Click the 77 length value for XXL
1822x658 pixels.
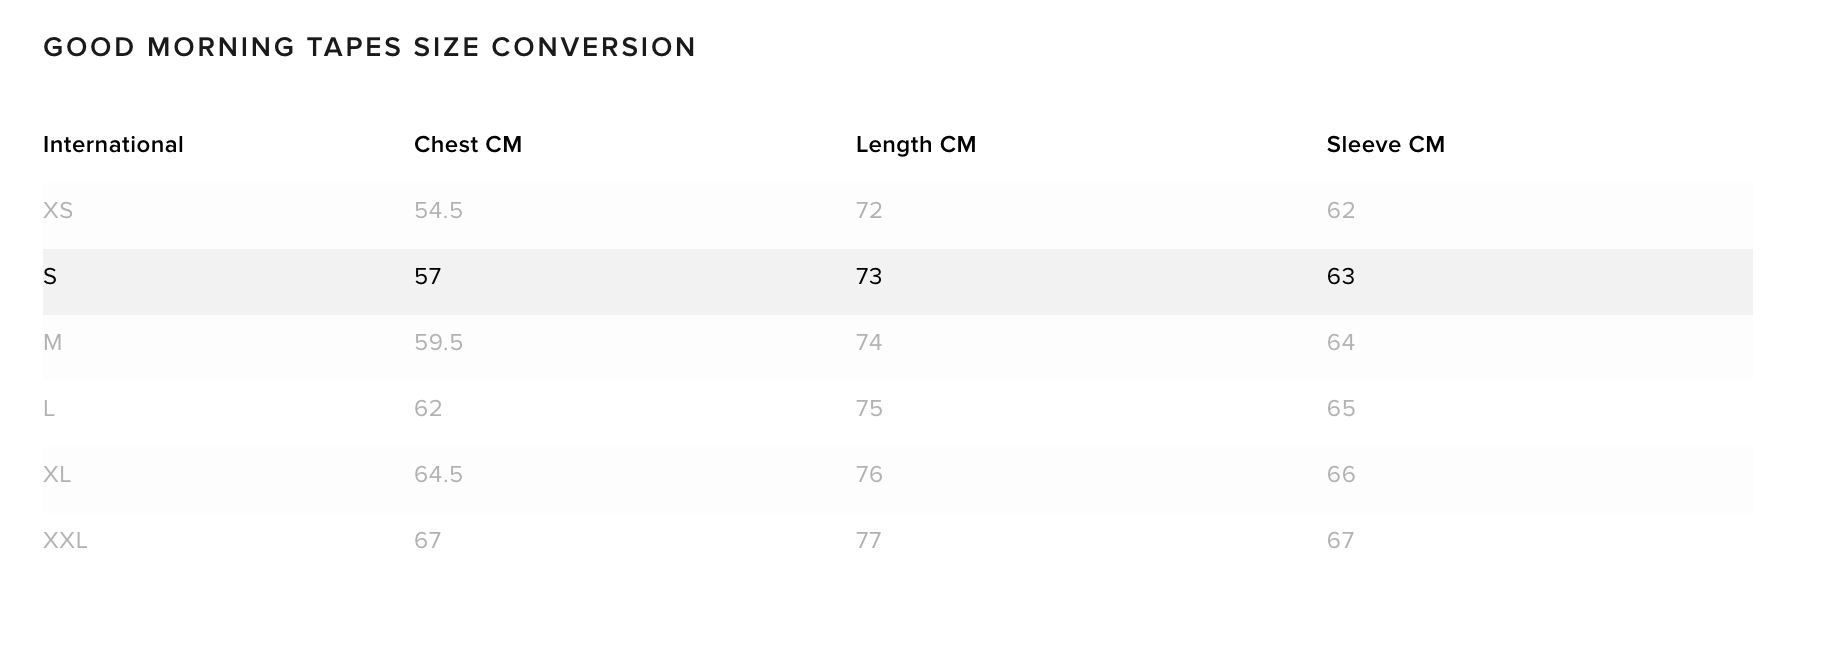(868, 541)
